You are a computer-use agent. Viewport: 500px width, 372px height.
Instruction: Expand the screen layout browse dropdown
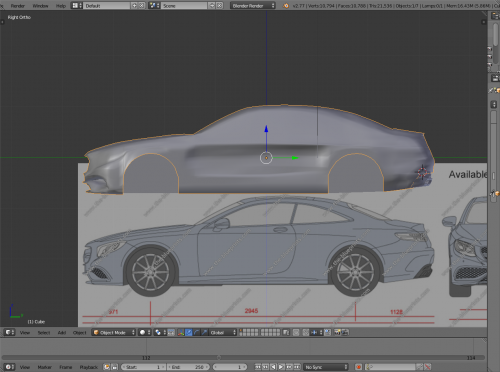tap(77, 6)
